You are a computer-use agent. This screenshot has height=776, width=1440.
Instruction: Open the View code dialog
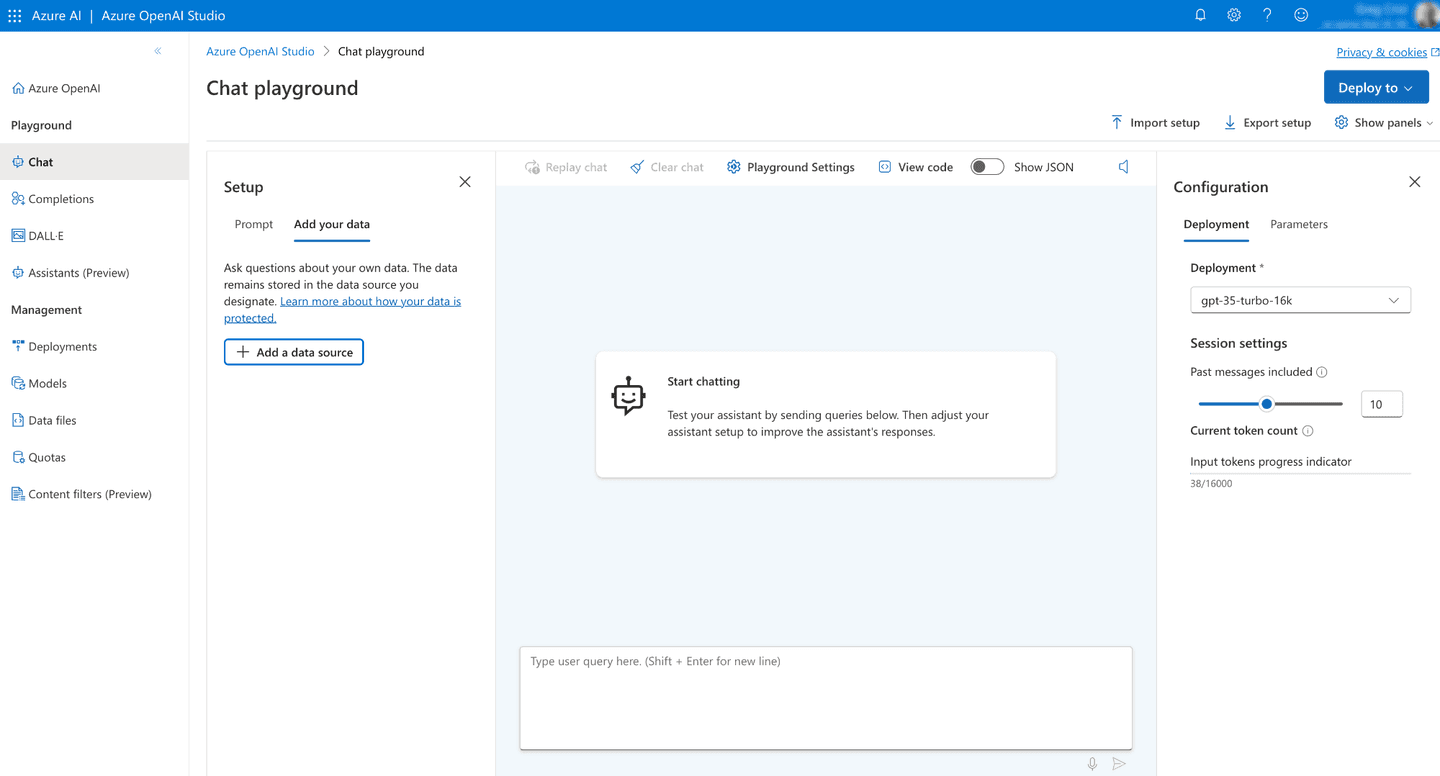click(915, 167)
